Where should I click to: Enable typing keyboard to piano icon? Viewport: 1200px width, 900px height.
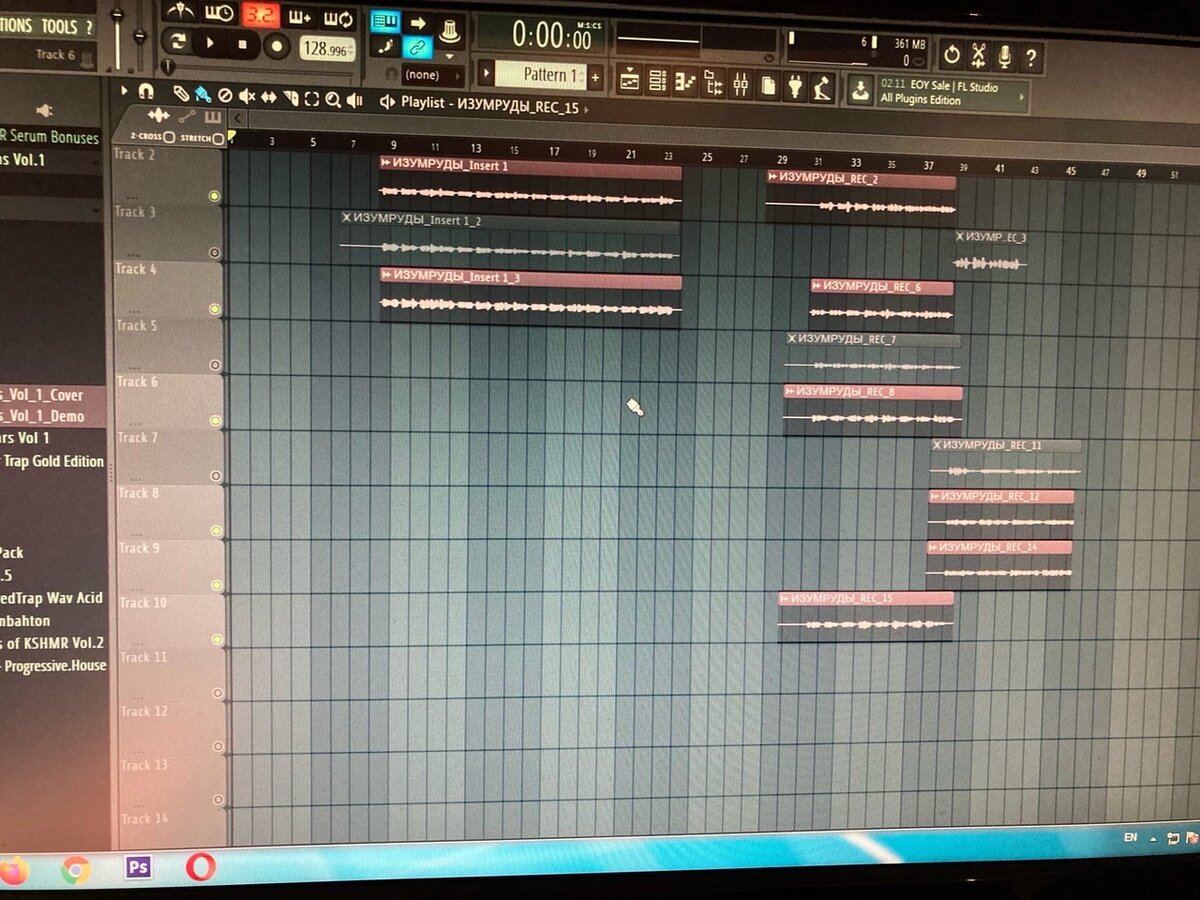(x=386, y=21)
